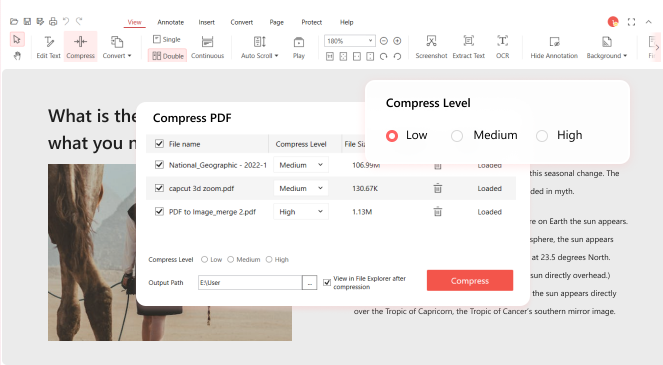The image size is (663, 365).
Task: Uncheck the PDF to Image_merge 2.pdf checkbox
Action: tap(159, 211)
